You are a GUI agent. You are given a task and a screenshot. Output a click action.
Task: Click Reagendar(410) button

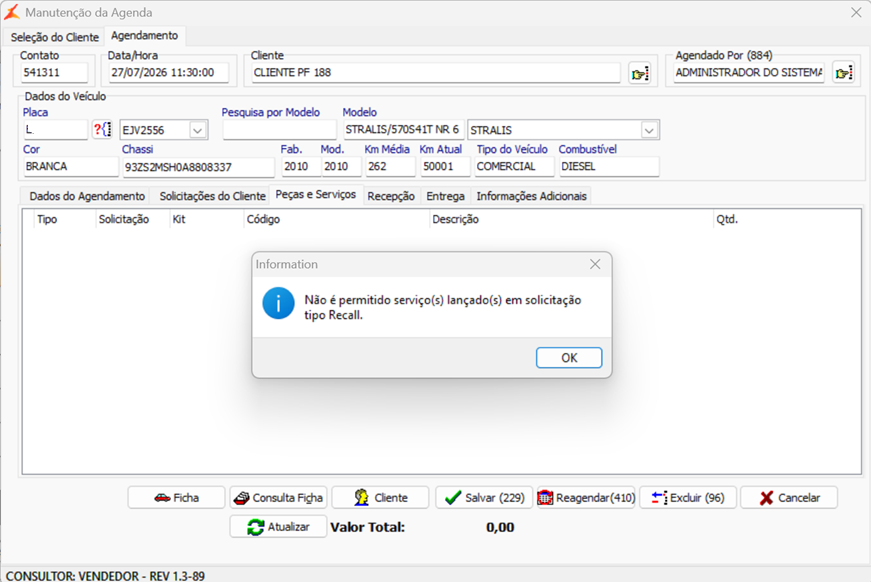click(586, 498)
